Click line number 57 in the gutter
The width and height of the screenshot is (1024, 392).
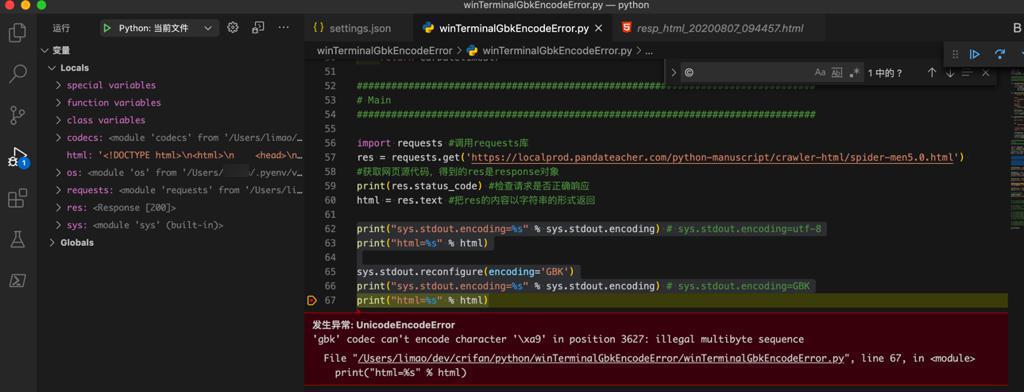tap(330, 157)
